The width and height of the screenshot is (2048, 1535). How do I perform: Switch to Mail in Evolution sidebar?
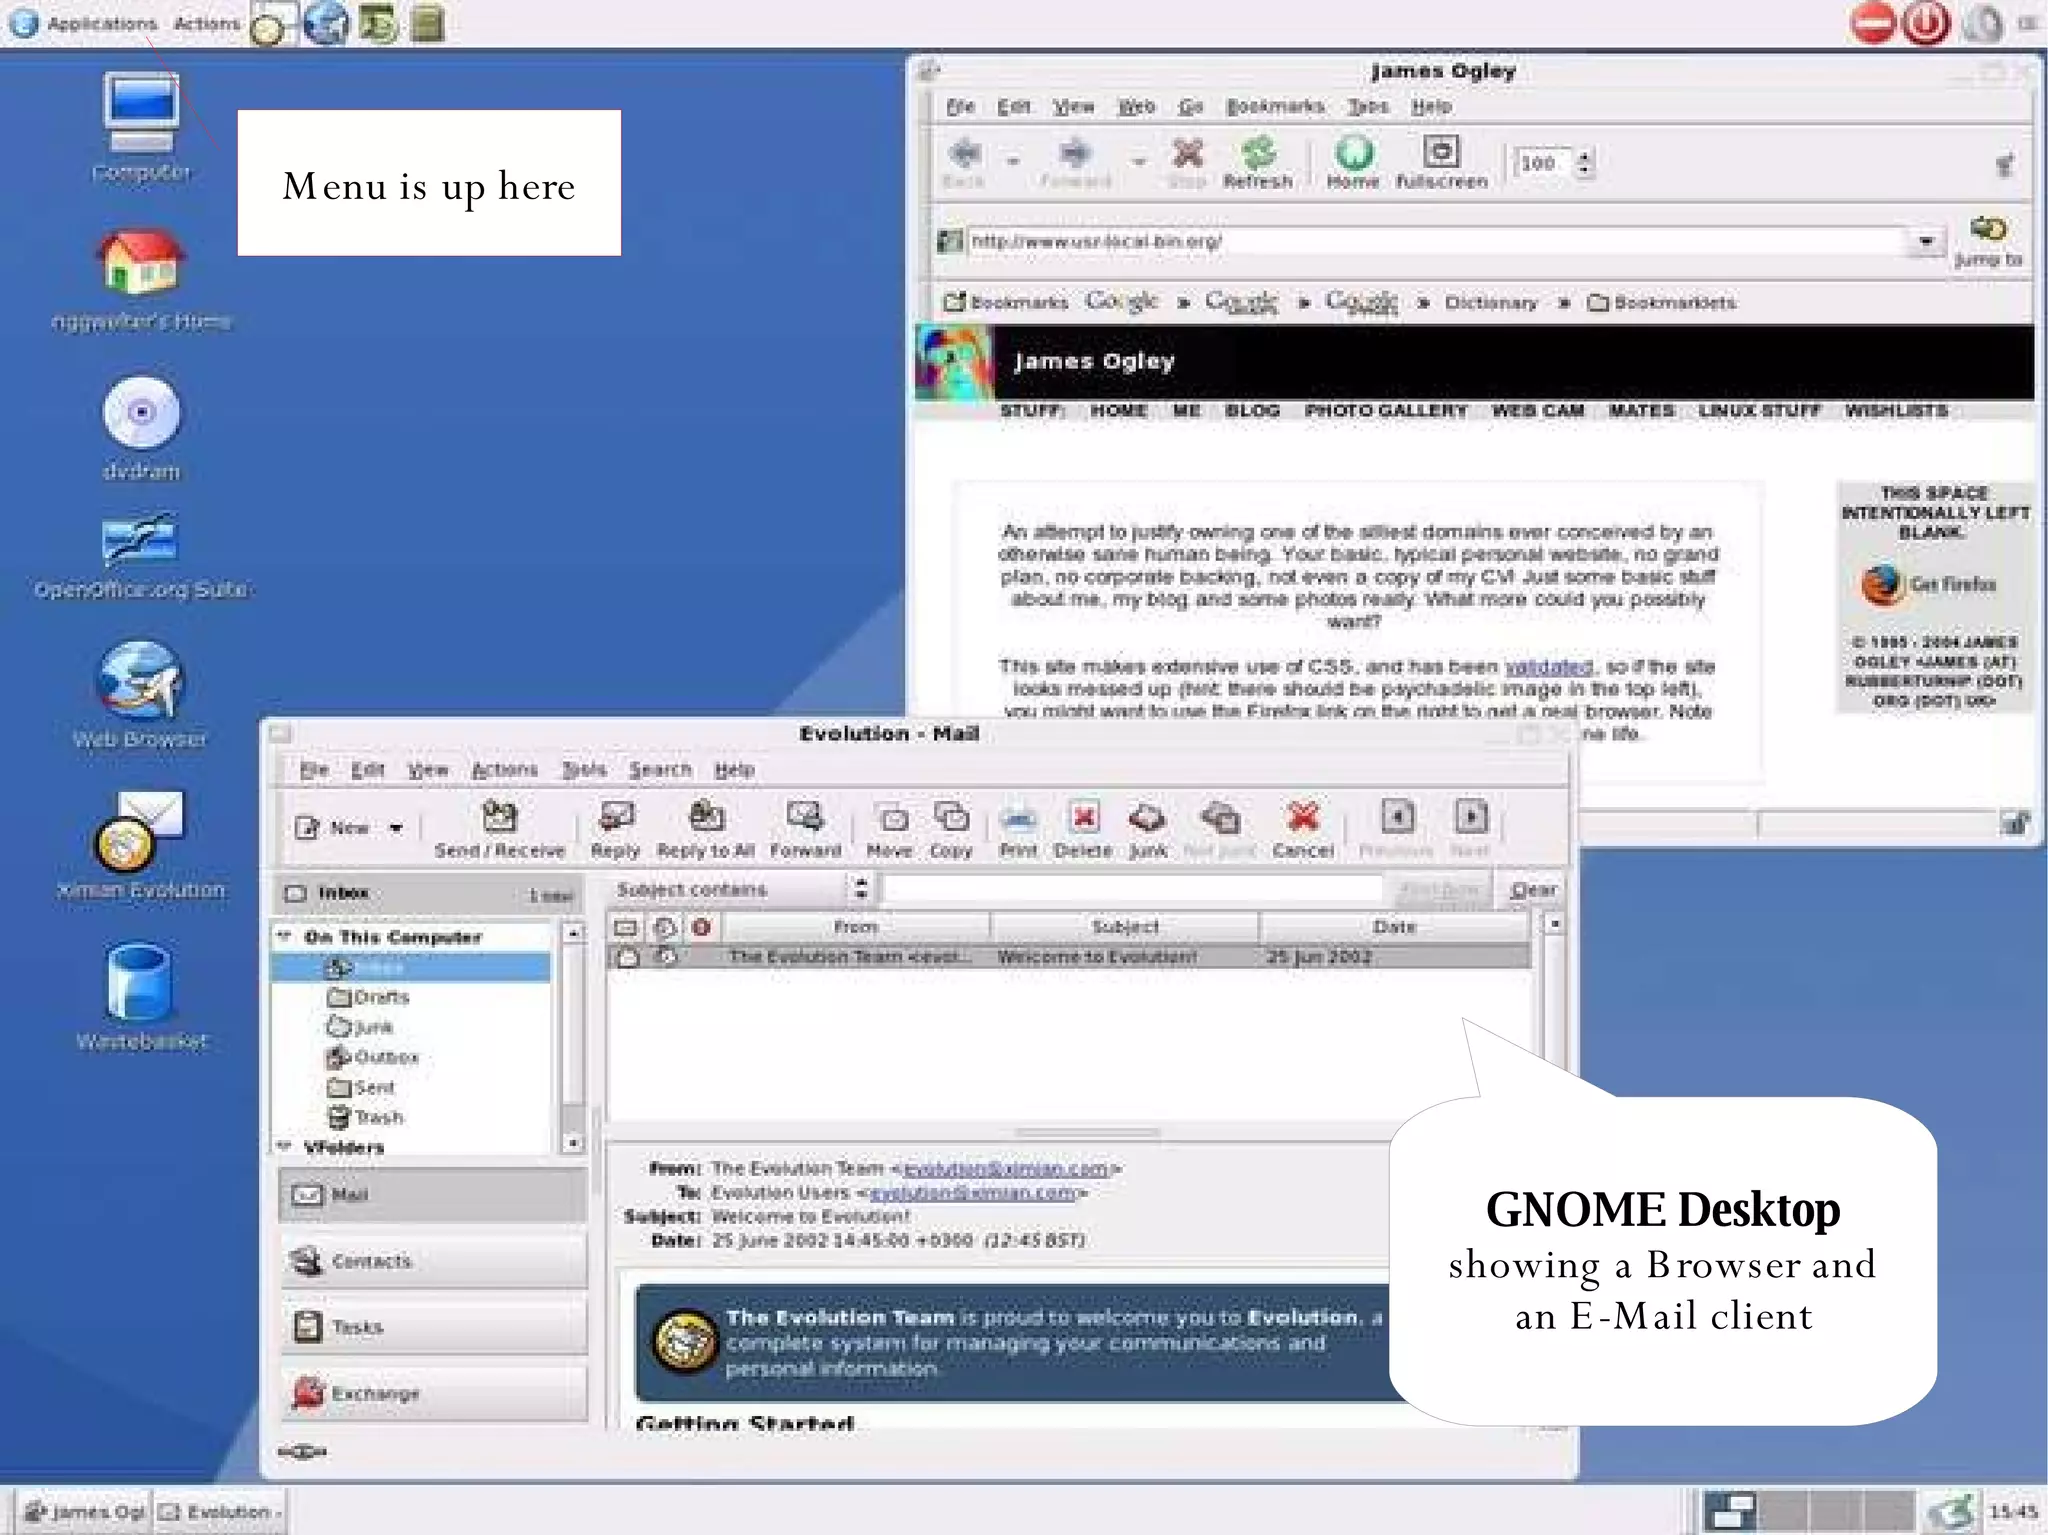(x=433, y=1195)
